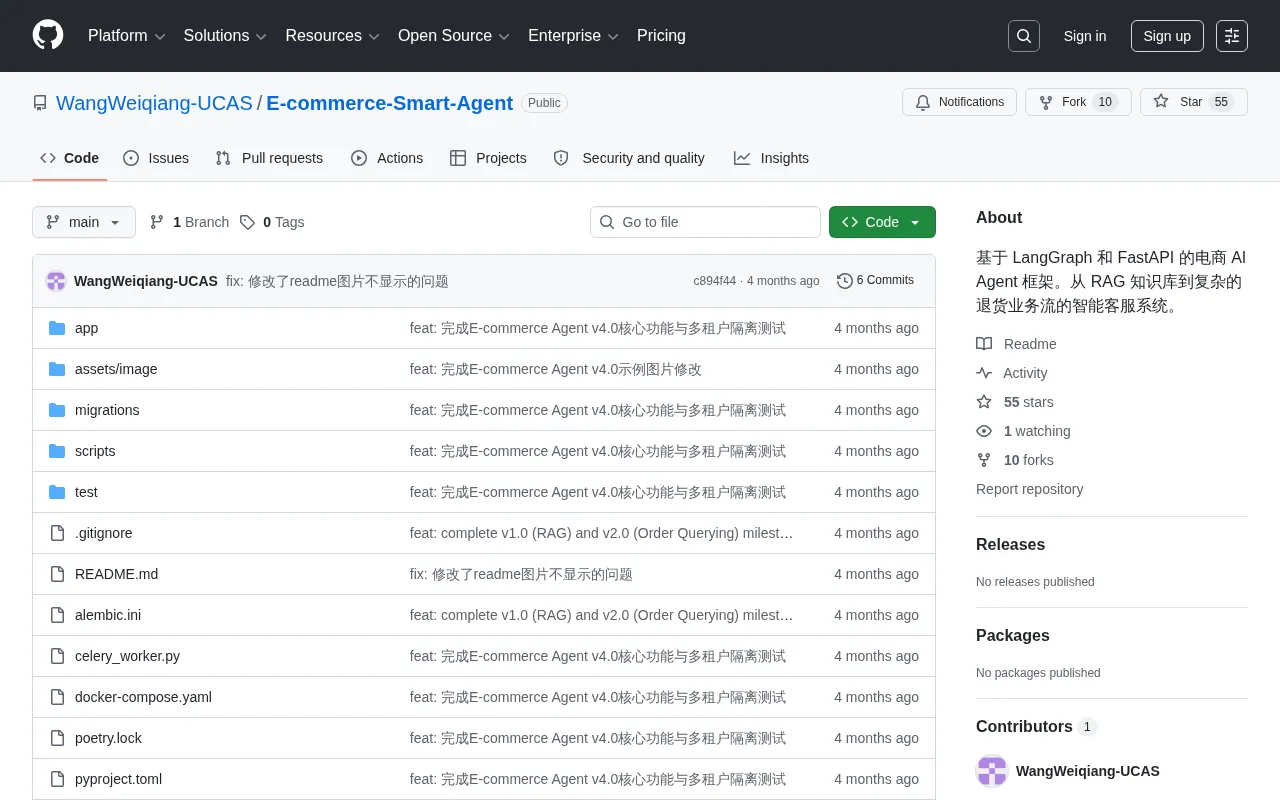
Task: Expand the Open Source menu
Action: click(454, 36)
